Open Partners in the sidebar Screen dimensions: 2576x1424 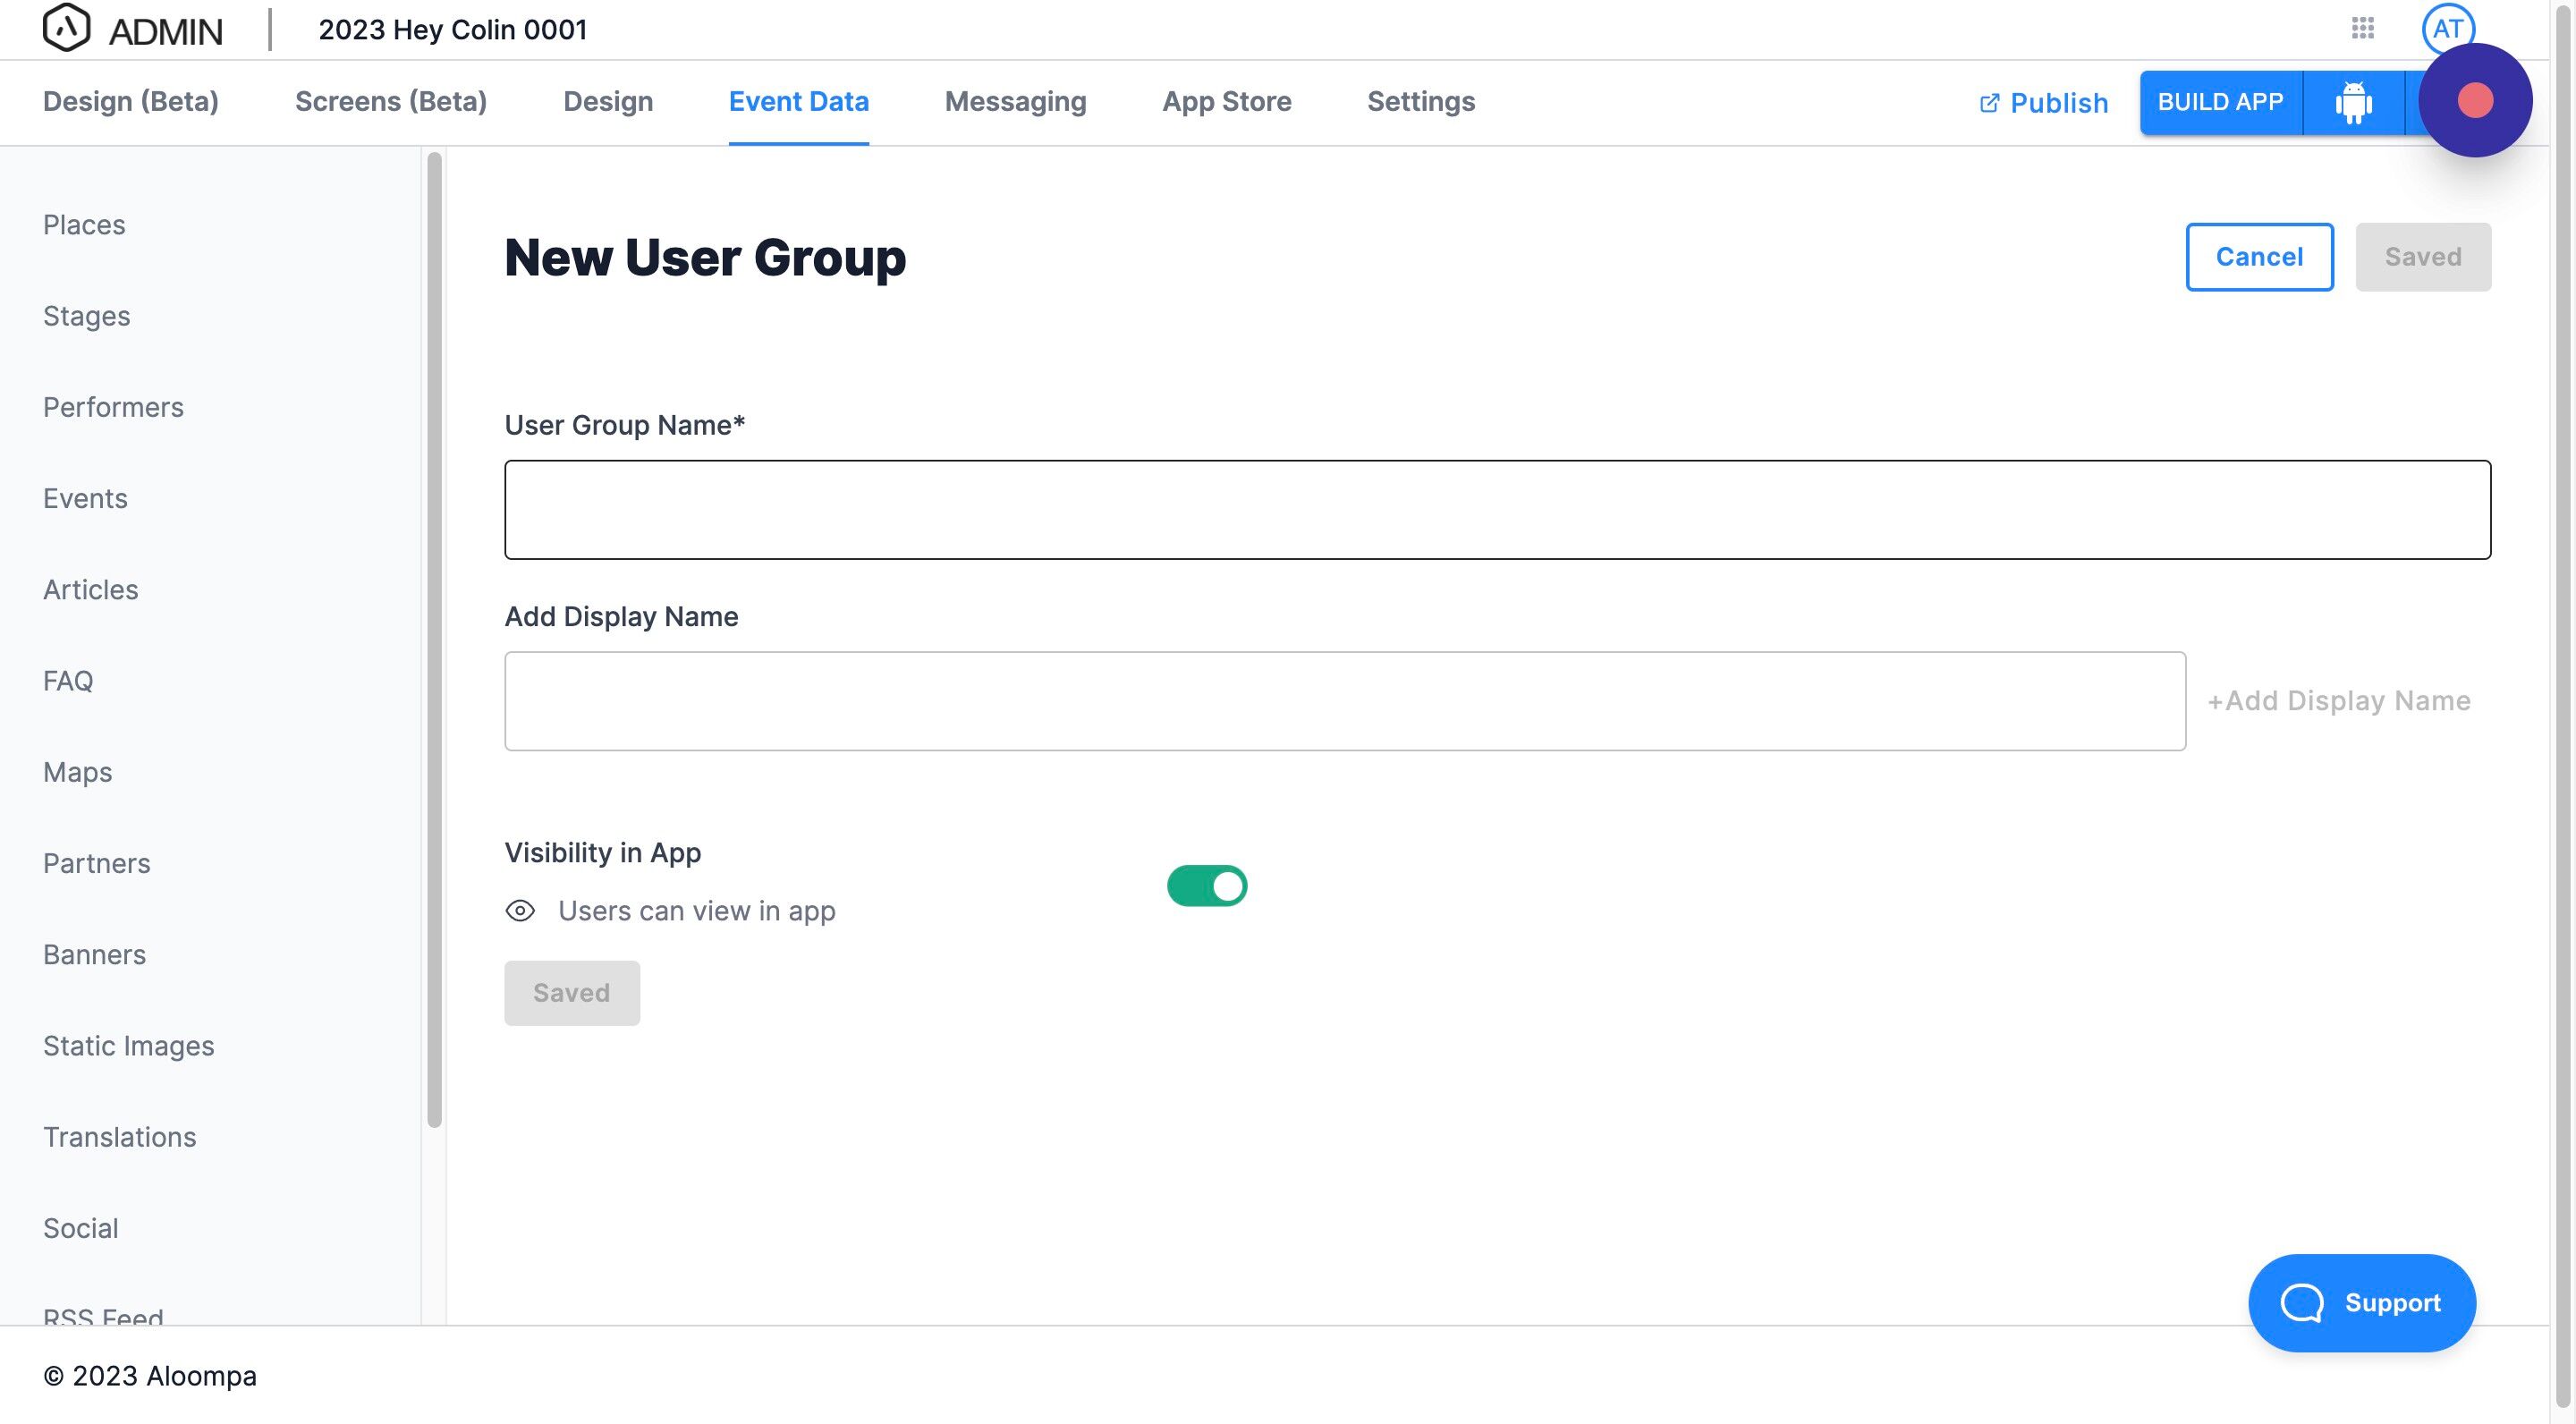pyautogui.click(x=97, y=863)
